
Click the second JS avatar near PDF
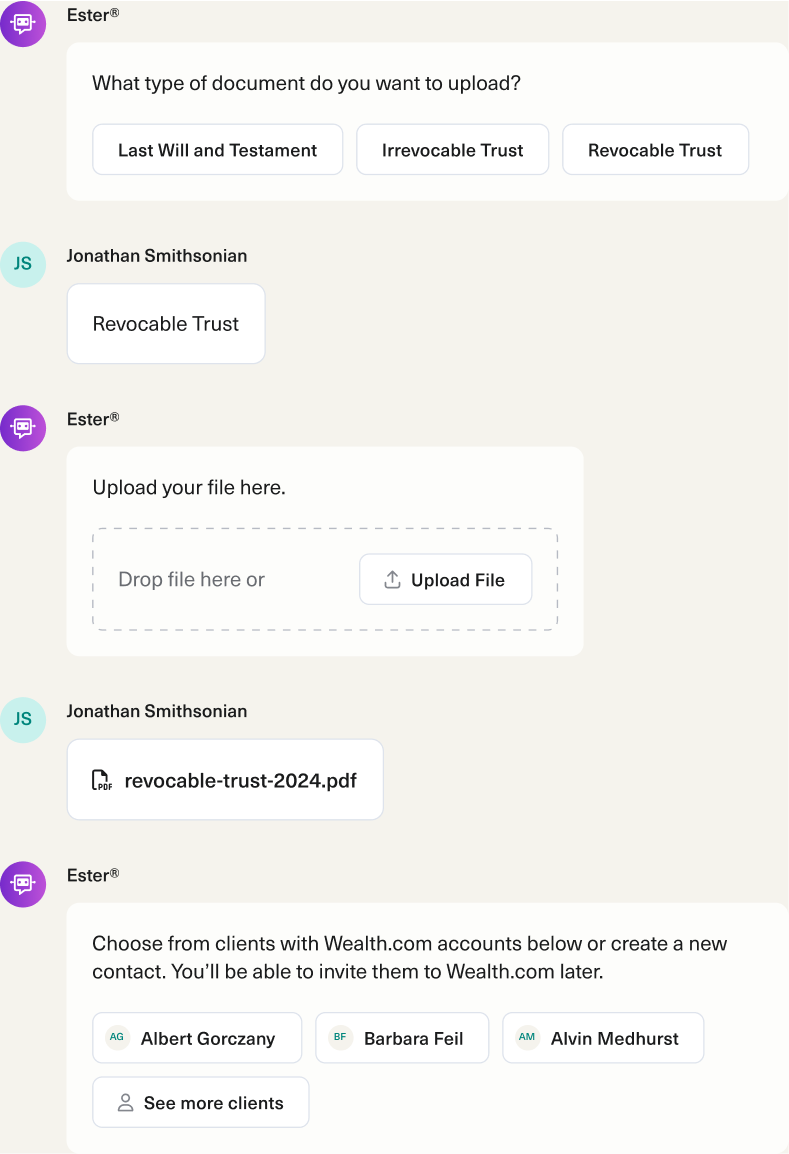tap(23, 720)
